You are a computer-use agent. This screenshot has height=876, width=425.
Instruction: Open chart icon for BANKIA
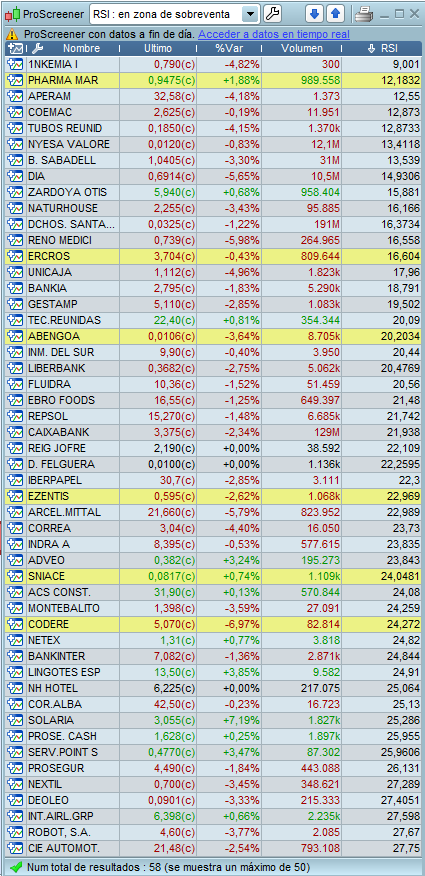[x=15, y=288]
